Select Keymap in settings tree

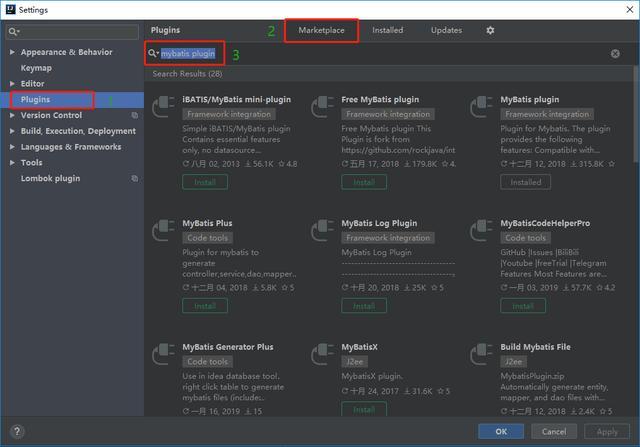click(x=36, y=68)
